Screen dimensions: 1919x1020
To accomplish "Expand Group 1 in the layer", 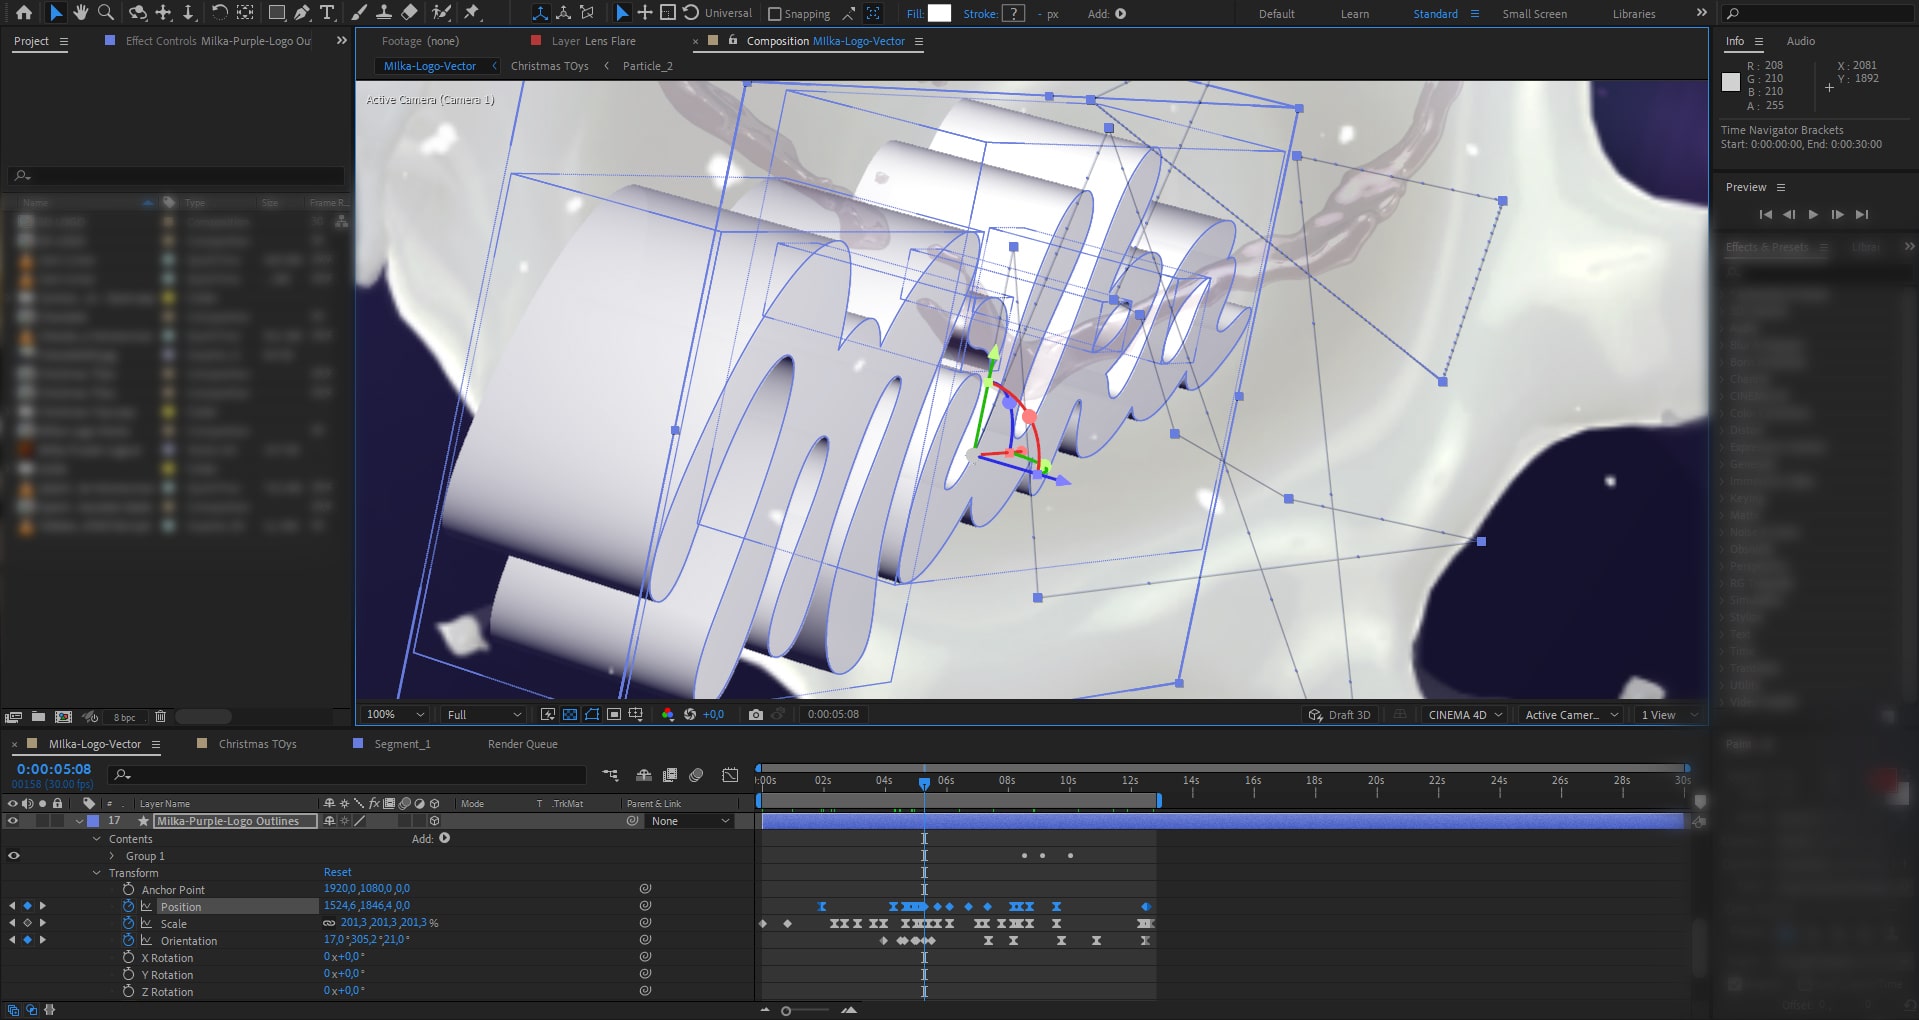I will 112,856.
